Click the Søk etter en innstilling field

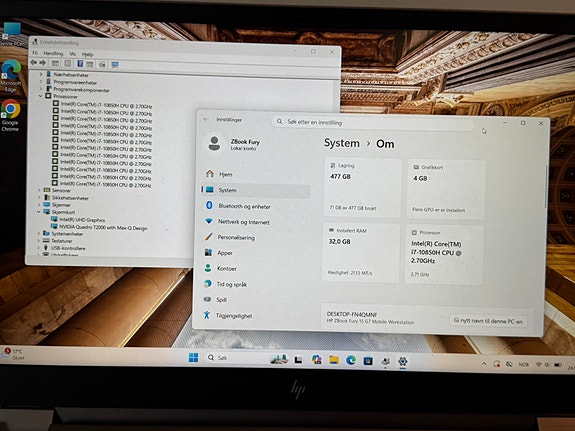point(372,123)
